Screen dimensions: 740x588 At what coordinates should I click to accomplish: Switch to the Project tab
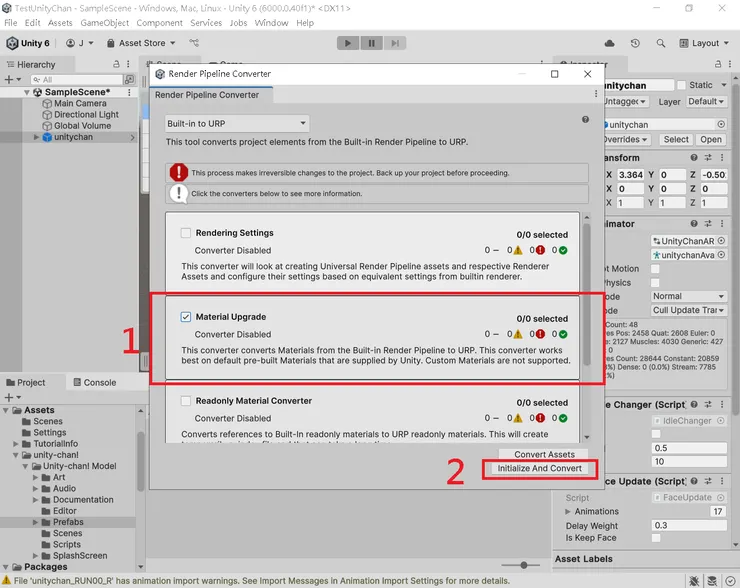(x=26, y=382)
